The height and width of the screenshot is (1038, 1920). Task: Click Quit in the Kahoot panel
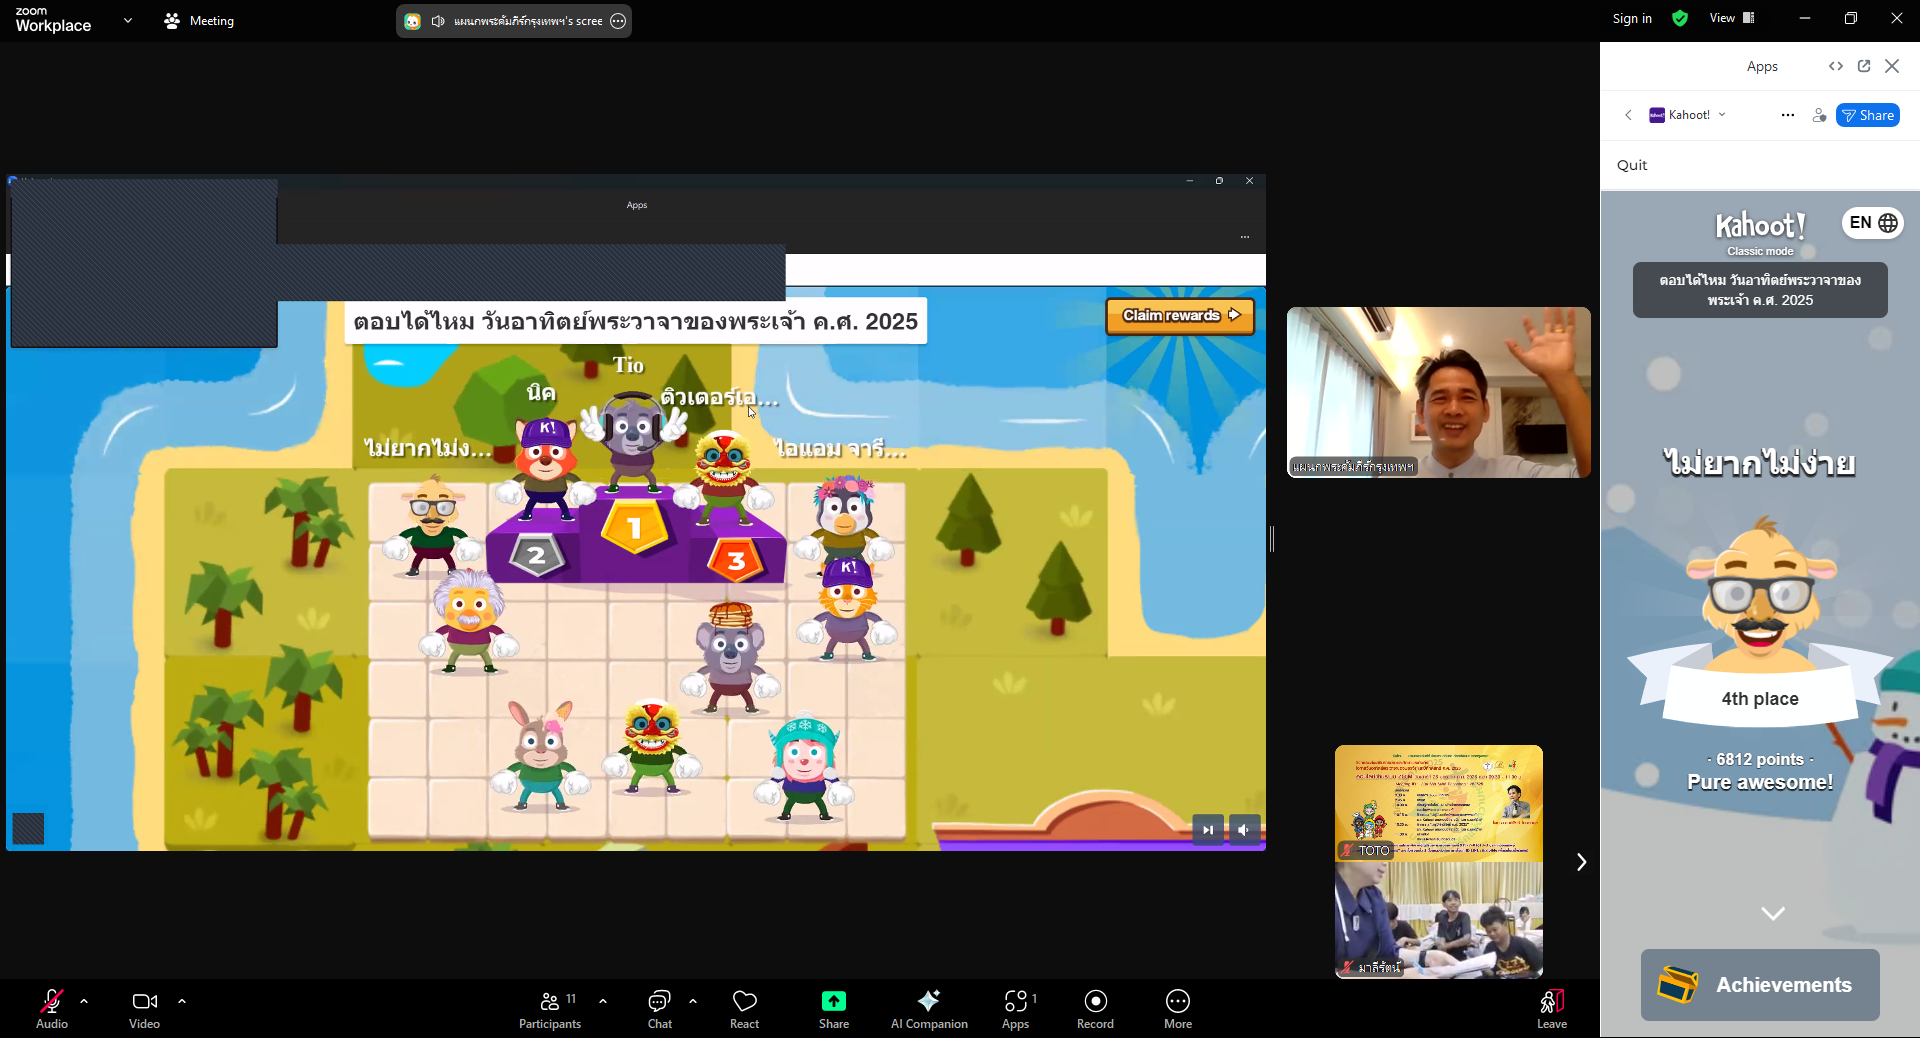pos(1632,165)
